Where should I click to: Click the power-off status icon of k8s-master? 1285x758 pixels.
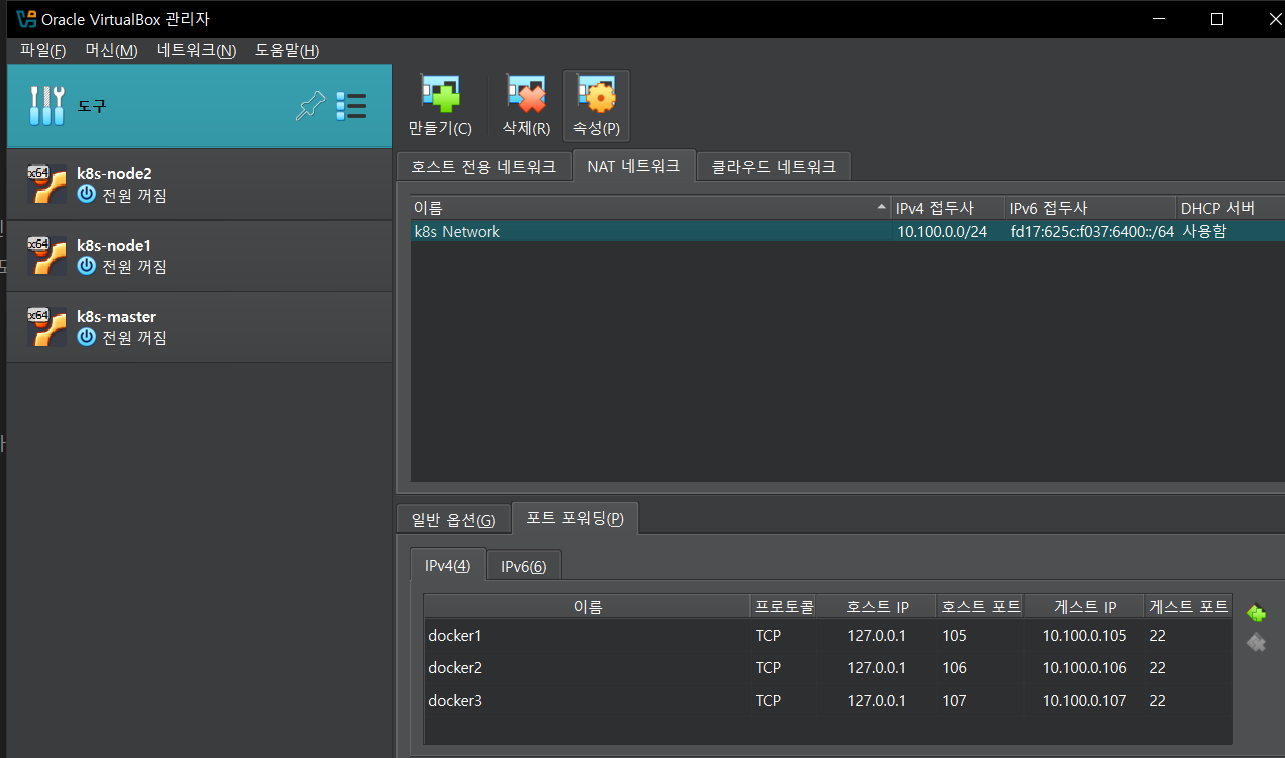tap(87, 338)
